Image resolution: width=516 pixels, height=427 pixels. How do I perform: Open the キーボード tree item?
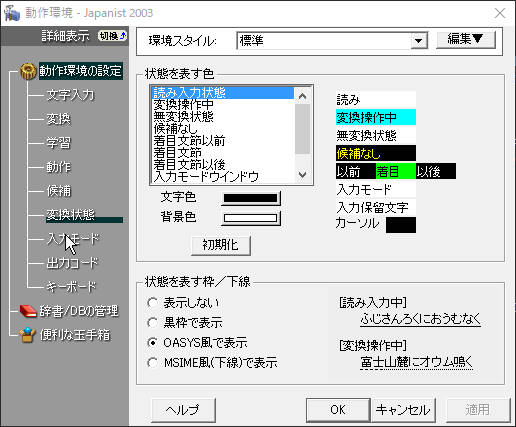[71, 287]
